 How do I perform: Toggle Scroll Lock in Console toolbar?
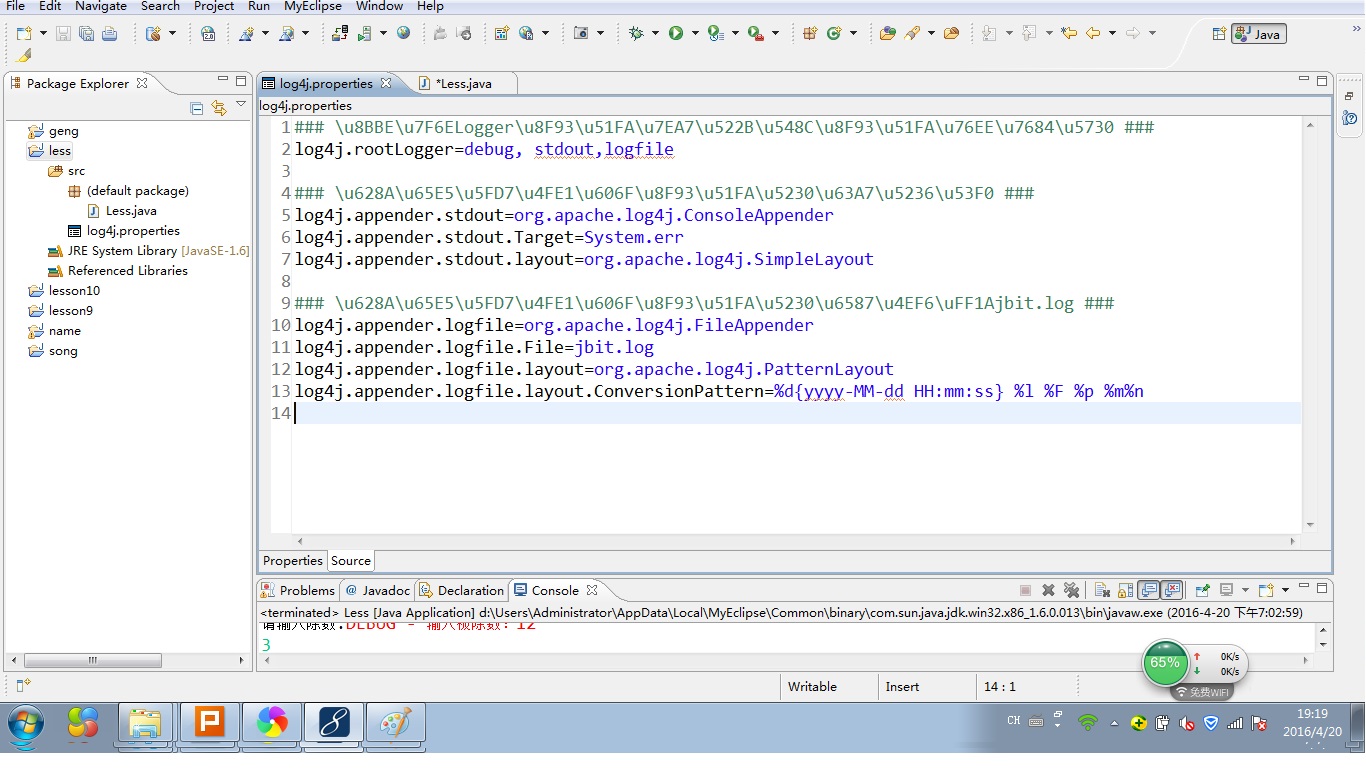(x=1125, y=590)
